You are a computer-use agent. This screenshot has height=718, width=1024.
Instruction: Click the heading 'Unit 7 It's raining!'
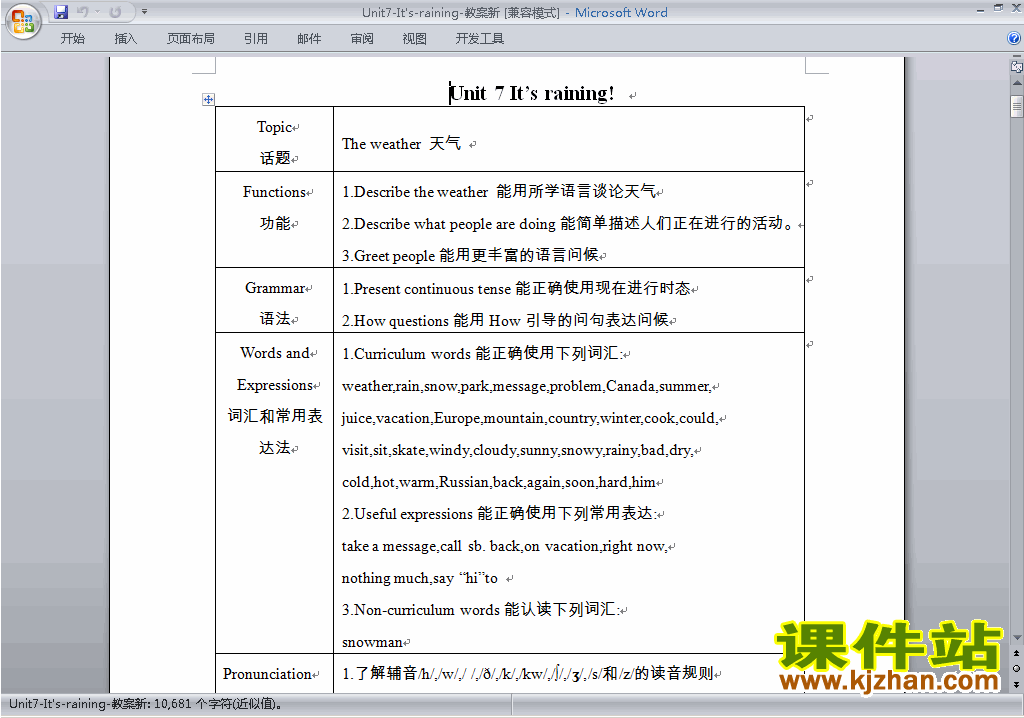532,93
